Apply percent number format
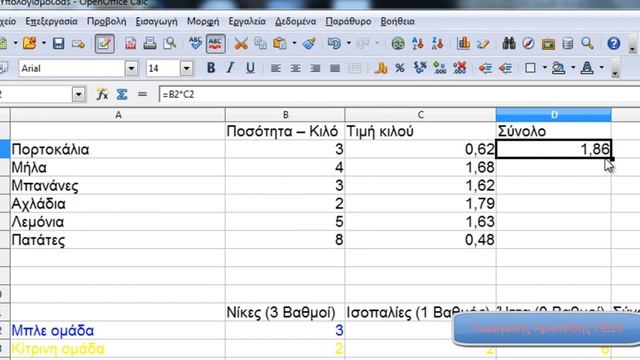The width and height of the screenshot is (640, 360). 400,68
